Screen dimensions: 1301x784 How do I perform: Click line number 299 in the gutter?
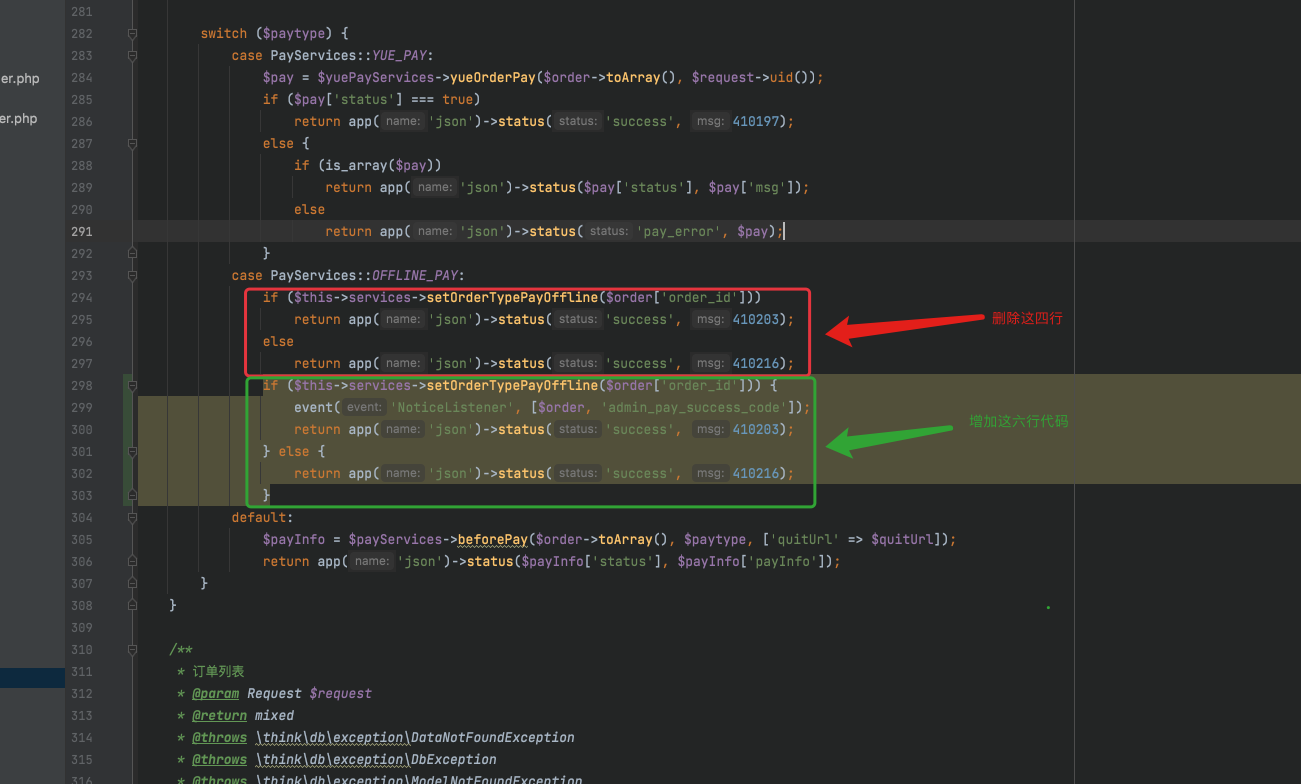coord(81,408)
